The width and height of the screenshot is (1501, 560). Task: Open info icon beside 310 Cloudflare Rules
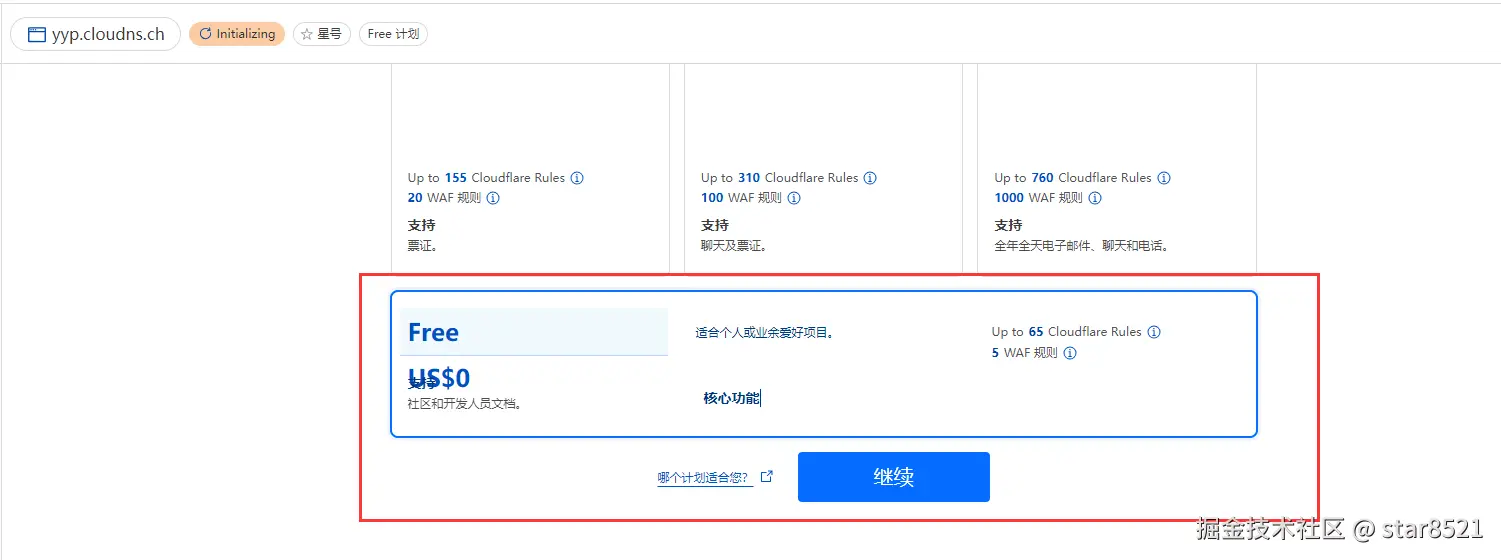click(x=870, y=178)
